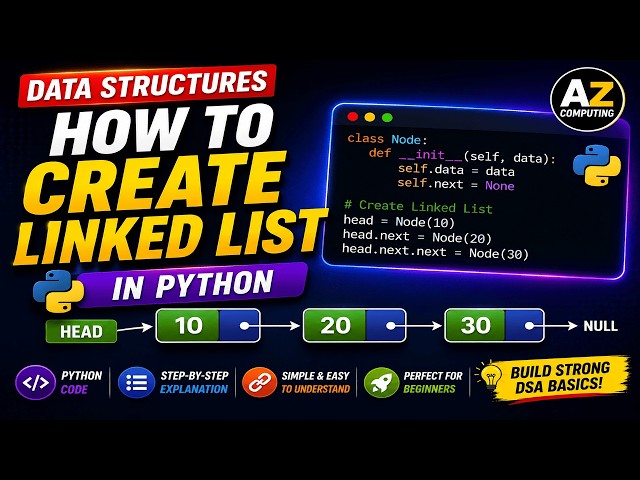This screenshot has height=480, width=640.
Task: Click the CREATE heading word
Action: coord(155,183)
